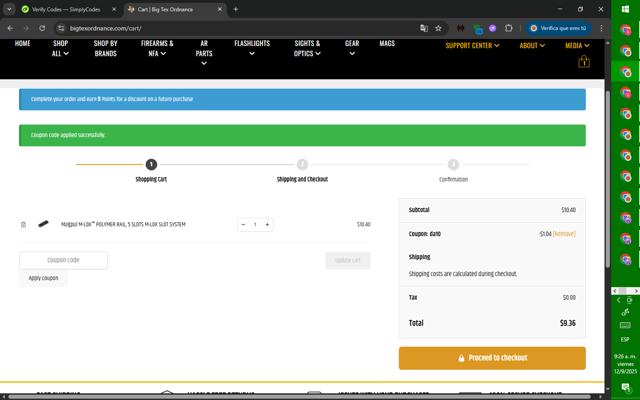This screenshot has height=400, width=640.
Task: Bookmark this page with the star icon
Action: tap(438, 28)
